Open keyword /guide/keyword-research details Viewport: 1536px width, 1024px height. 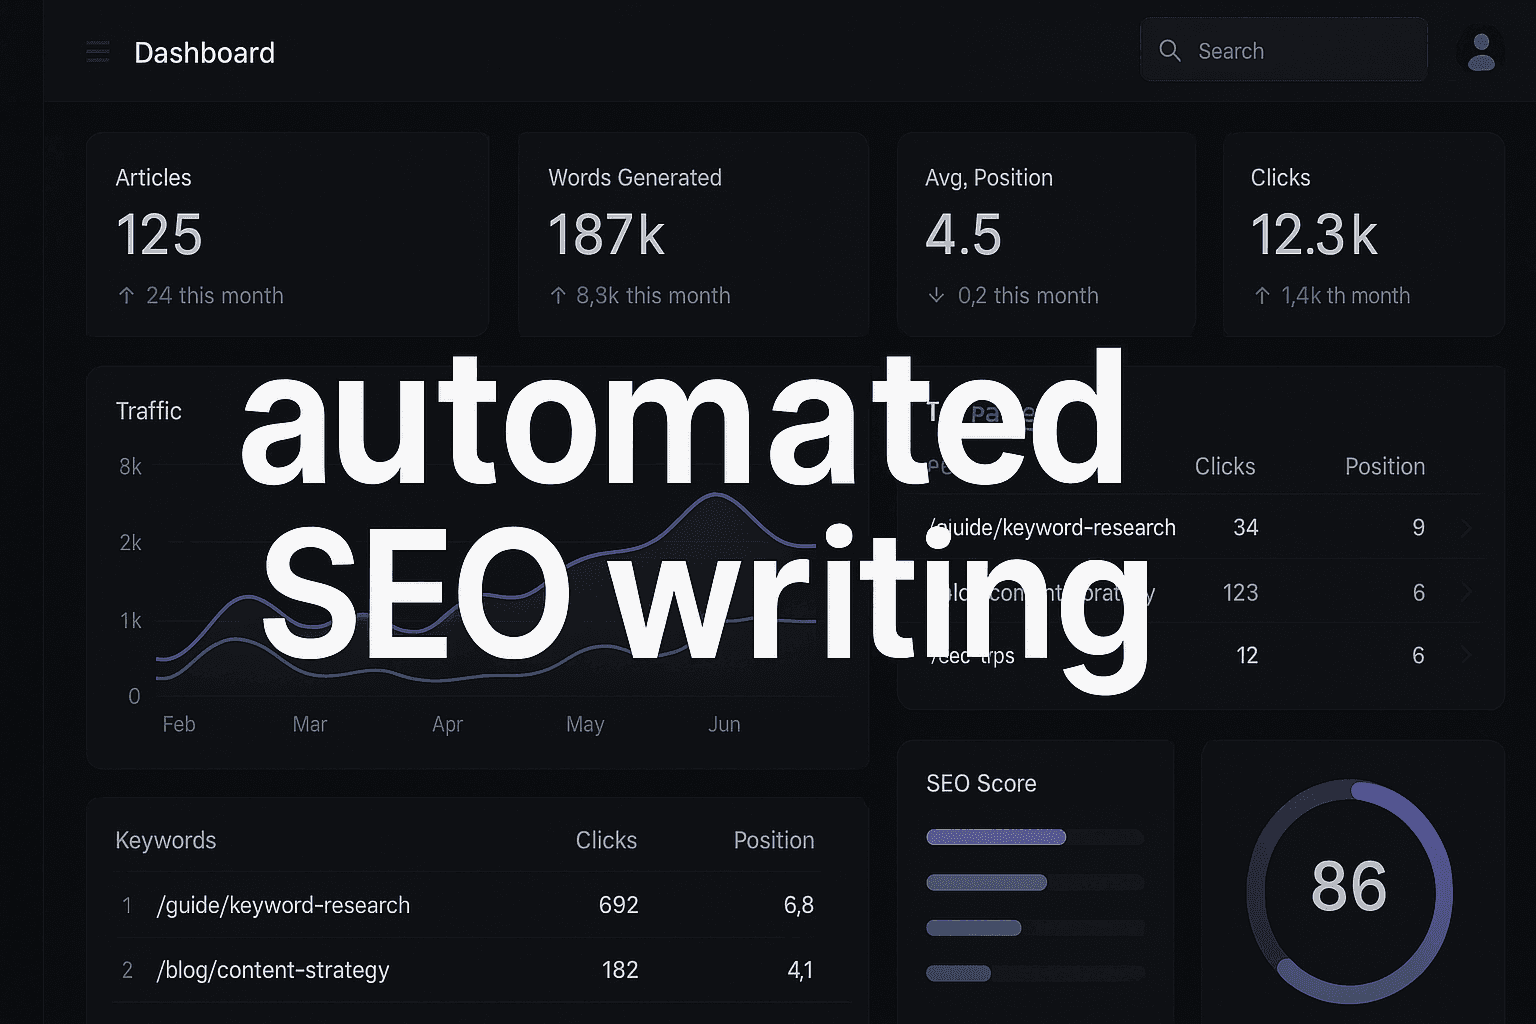point(283,905)
